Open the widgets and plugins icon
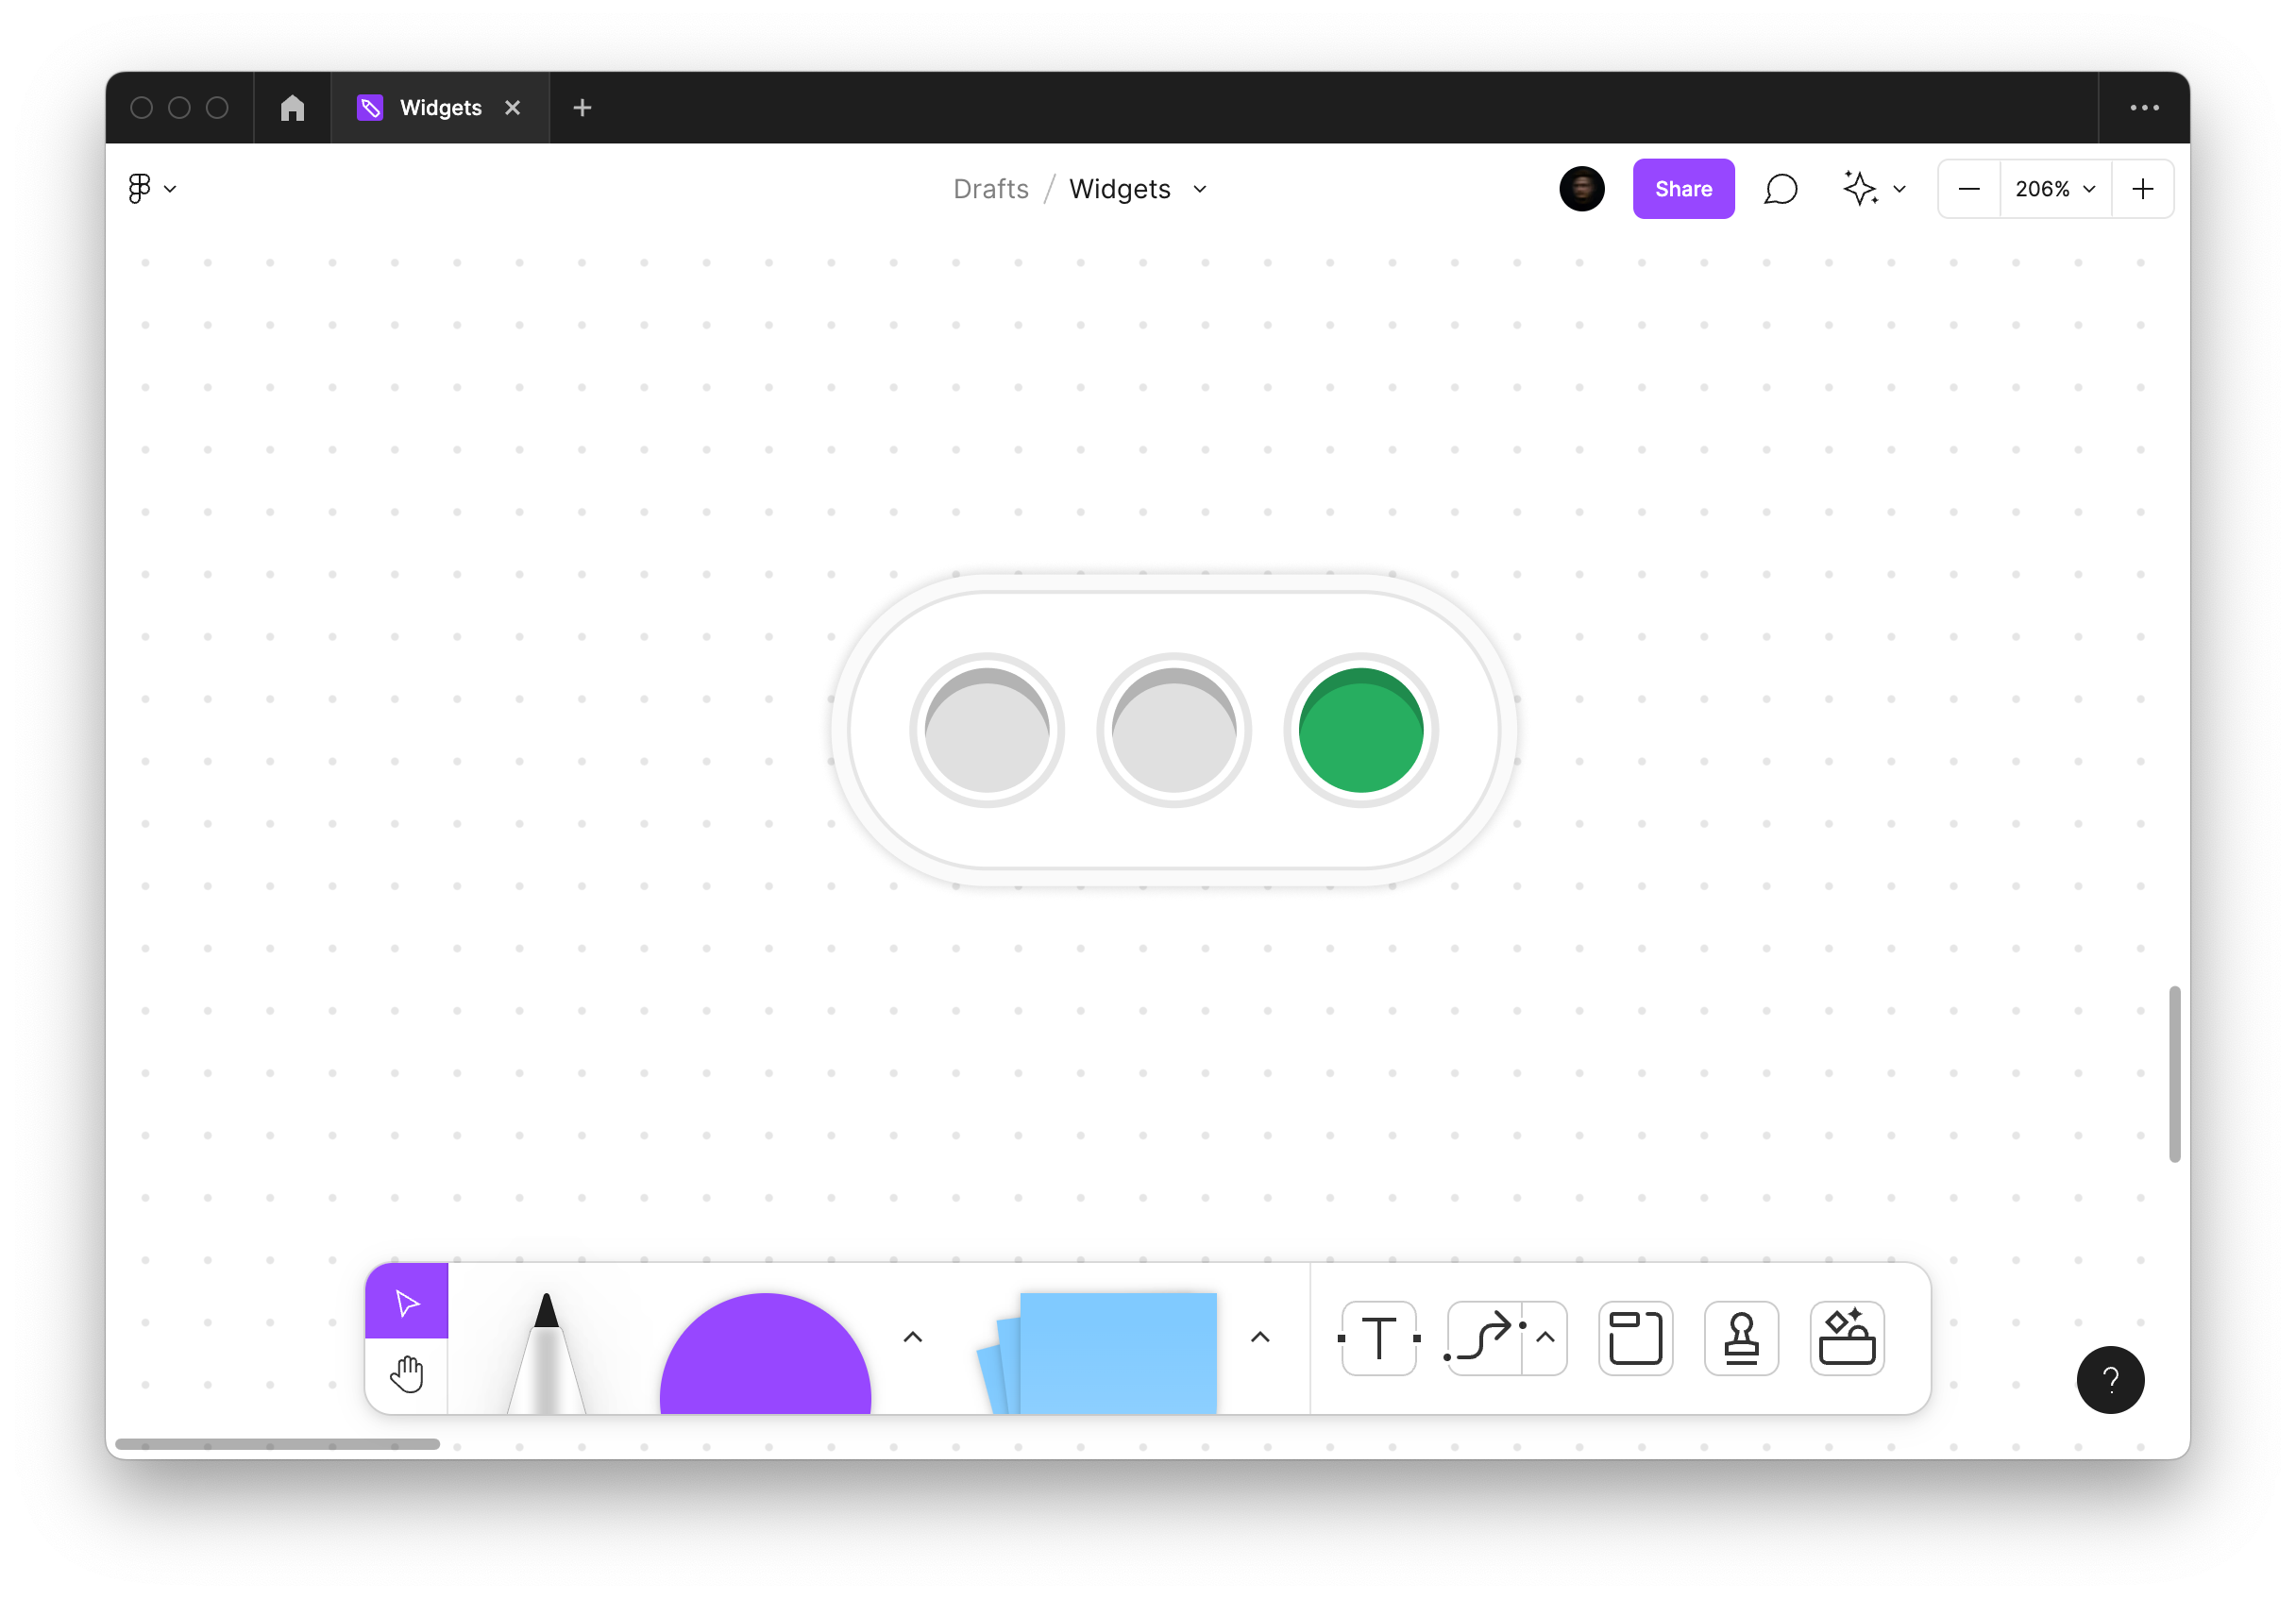2296x1599 pixels. click(x=1846, y=1338)
